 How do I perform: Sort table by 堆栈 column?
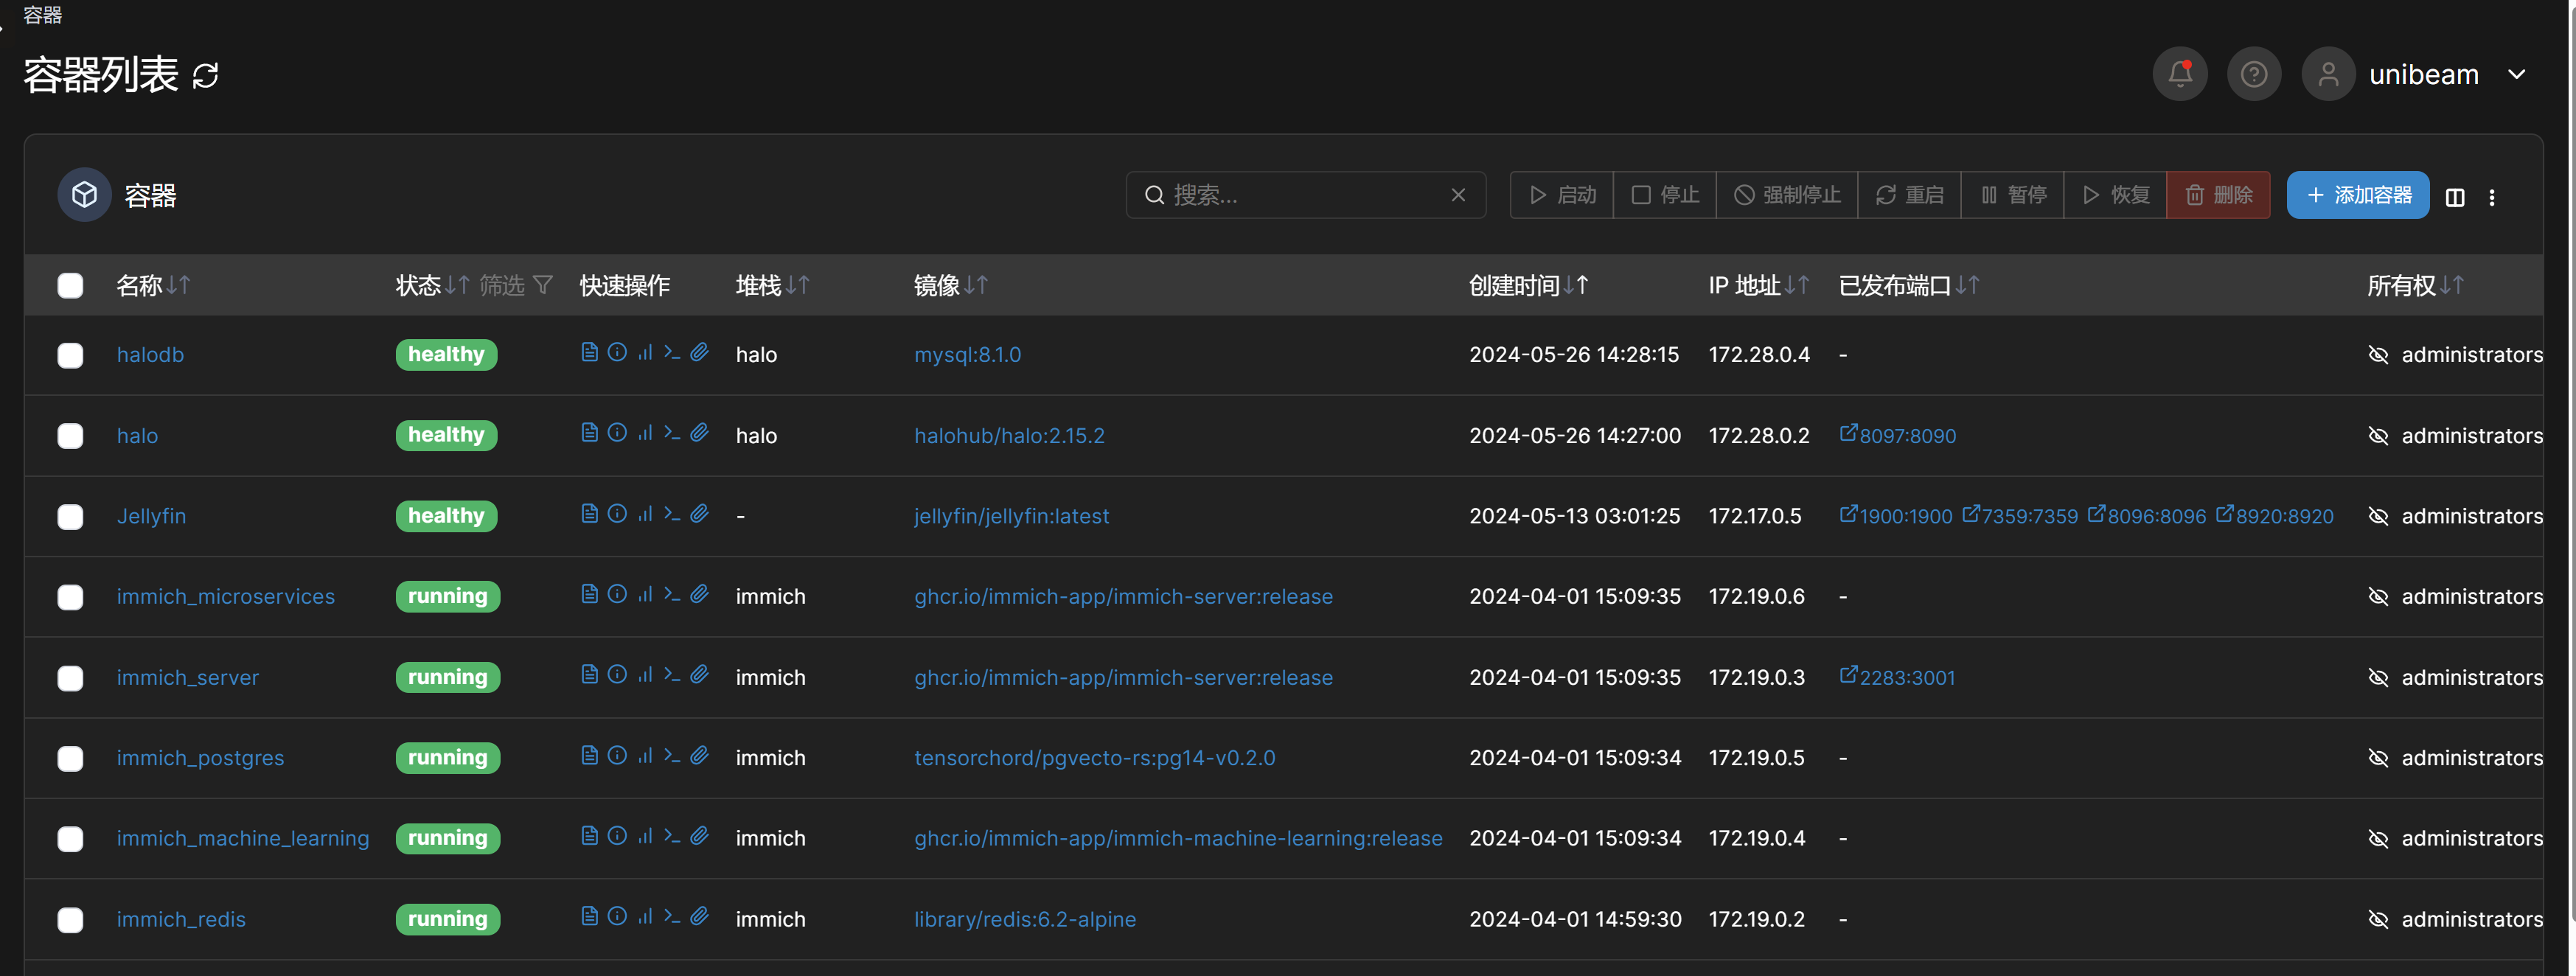[x=772, y=286]
